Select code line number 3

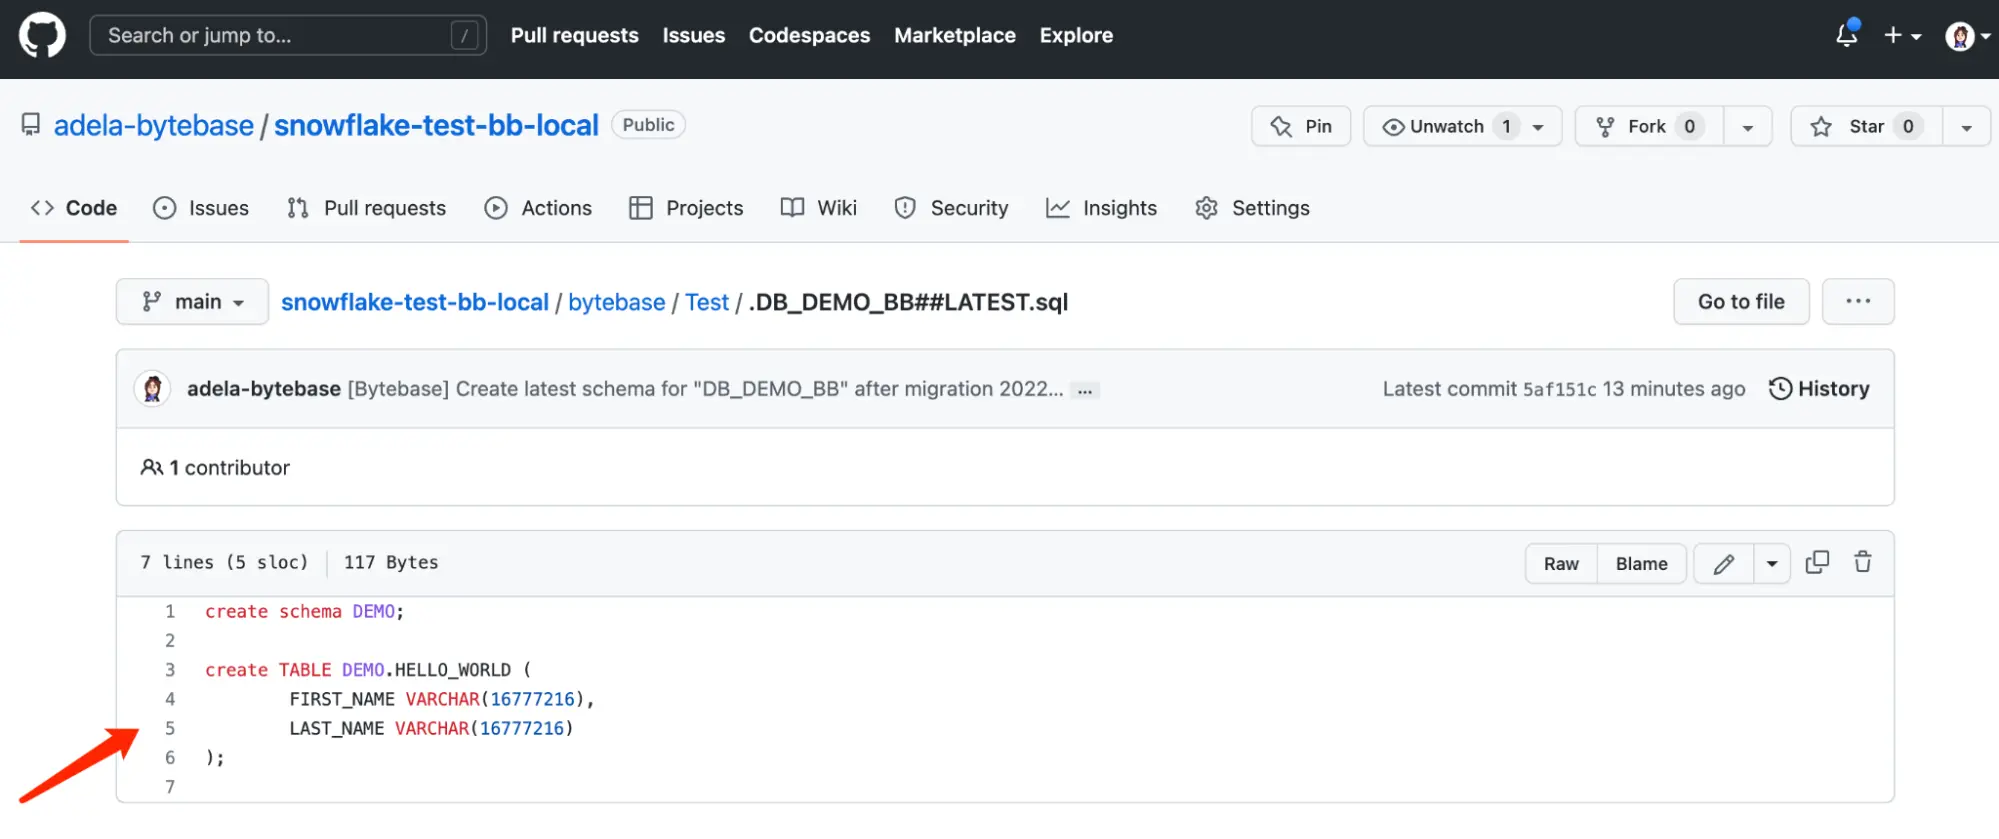pyautogui.click(x=170, y=670)
